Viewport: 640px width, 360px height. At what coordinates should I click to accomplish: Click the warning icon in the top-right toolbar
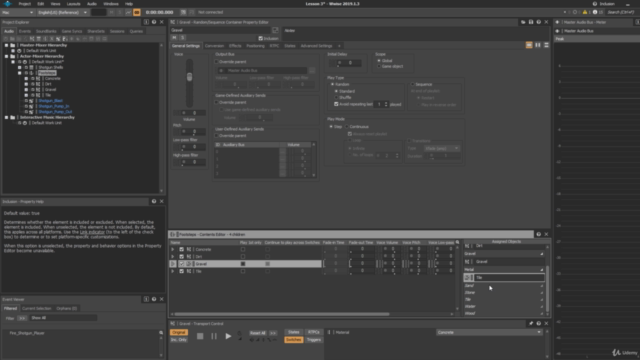[585, 12]
